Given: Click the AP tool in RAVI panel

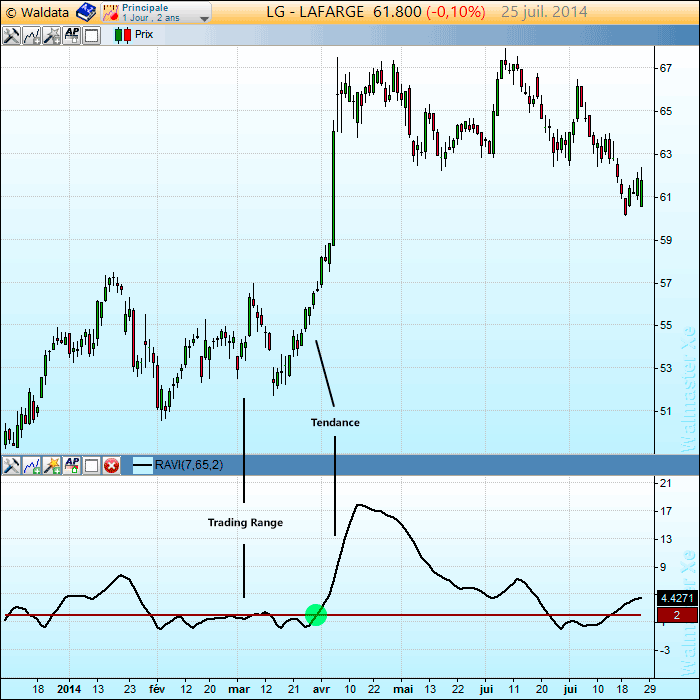Looking at the screenshot, I should tap(71, 466).
